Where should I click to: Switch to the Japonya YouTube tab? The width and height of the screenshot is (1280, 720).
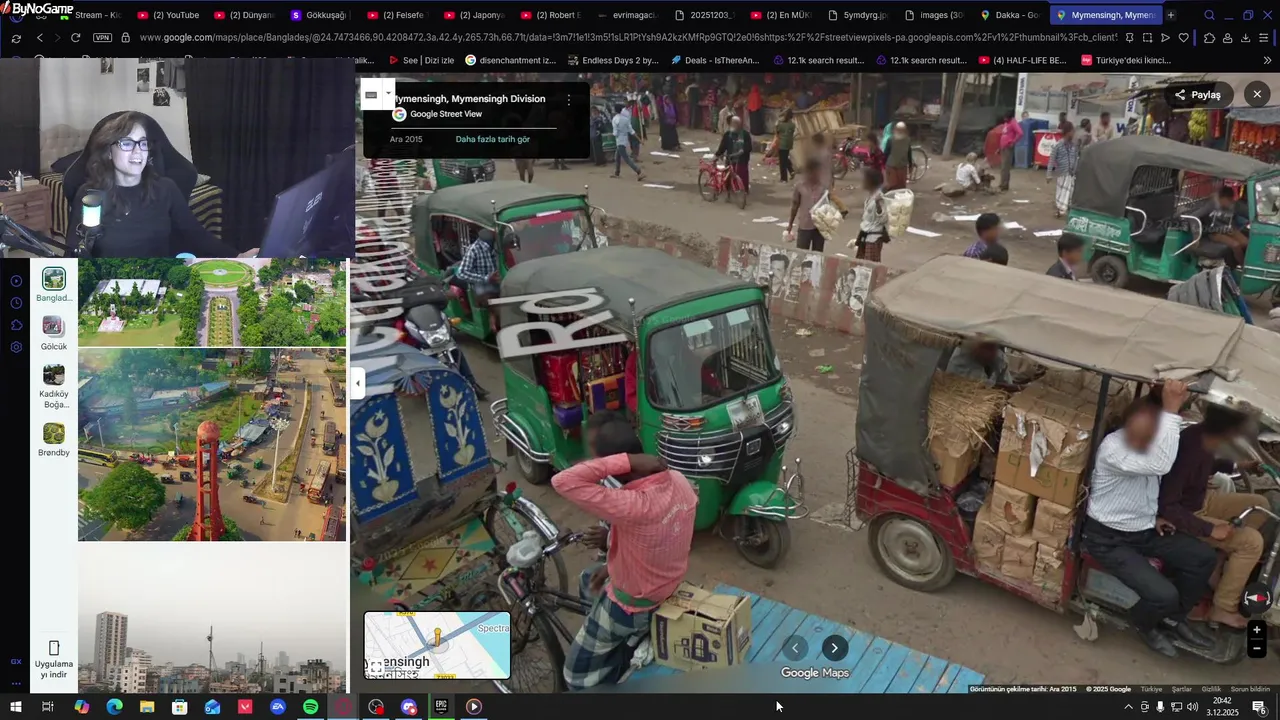point(475,15)
